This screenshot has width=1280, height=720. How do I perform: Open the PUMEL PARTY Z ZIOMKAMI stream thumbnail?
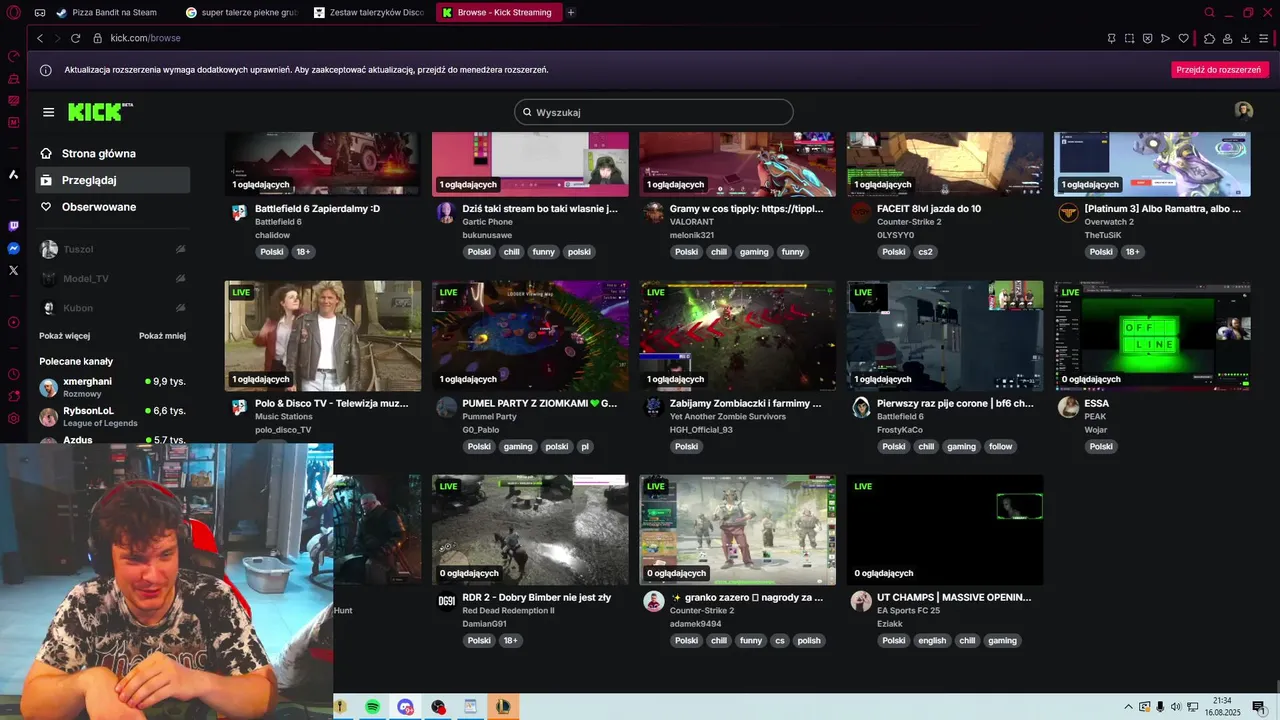[530, 335]
